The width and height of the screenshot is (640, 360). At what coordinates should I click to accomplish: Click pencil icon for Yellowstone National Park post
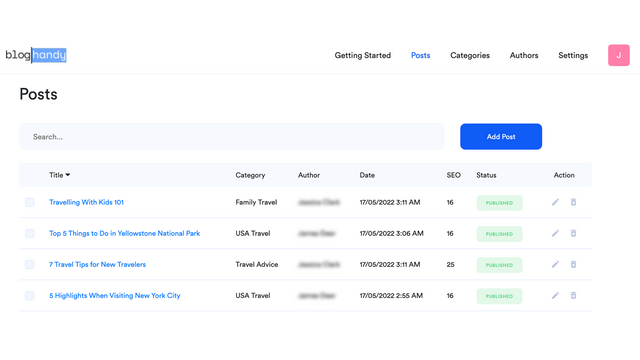coord(555,233)
